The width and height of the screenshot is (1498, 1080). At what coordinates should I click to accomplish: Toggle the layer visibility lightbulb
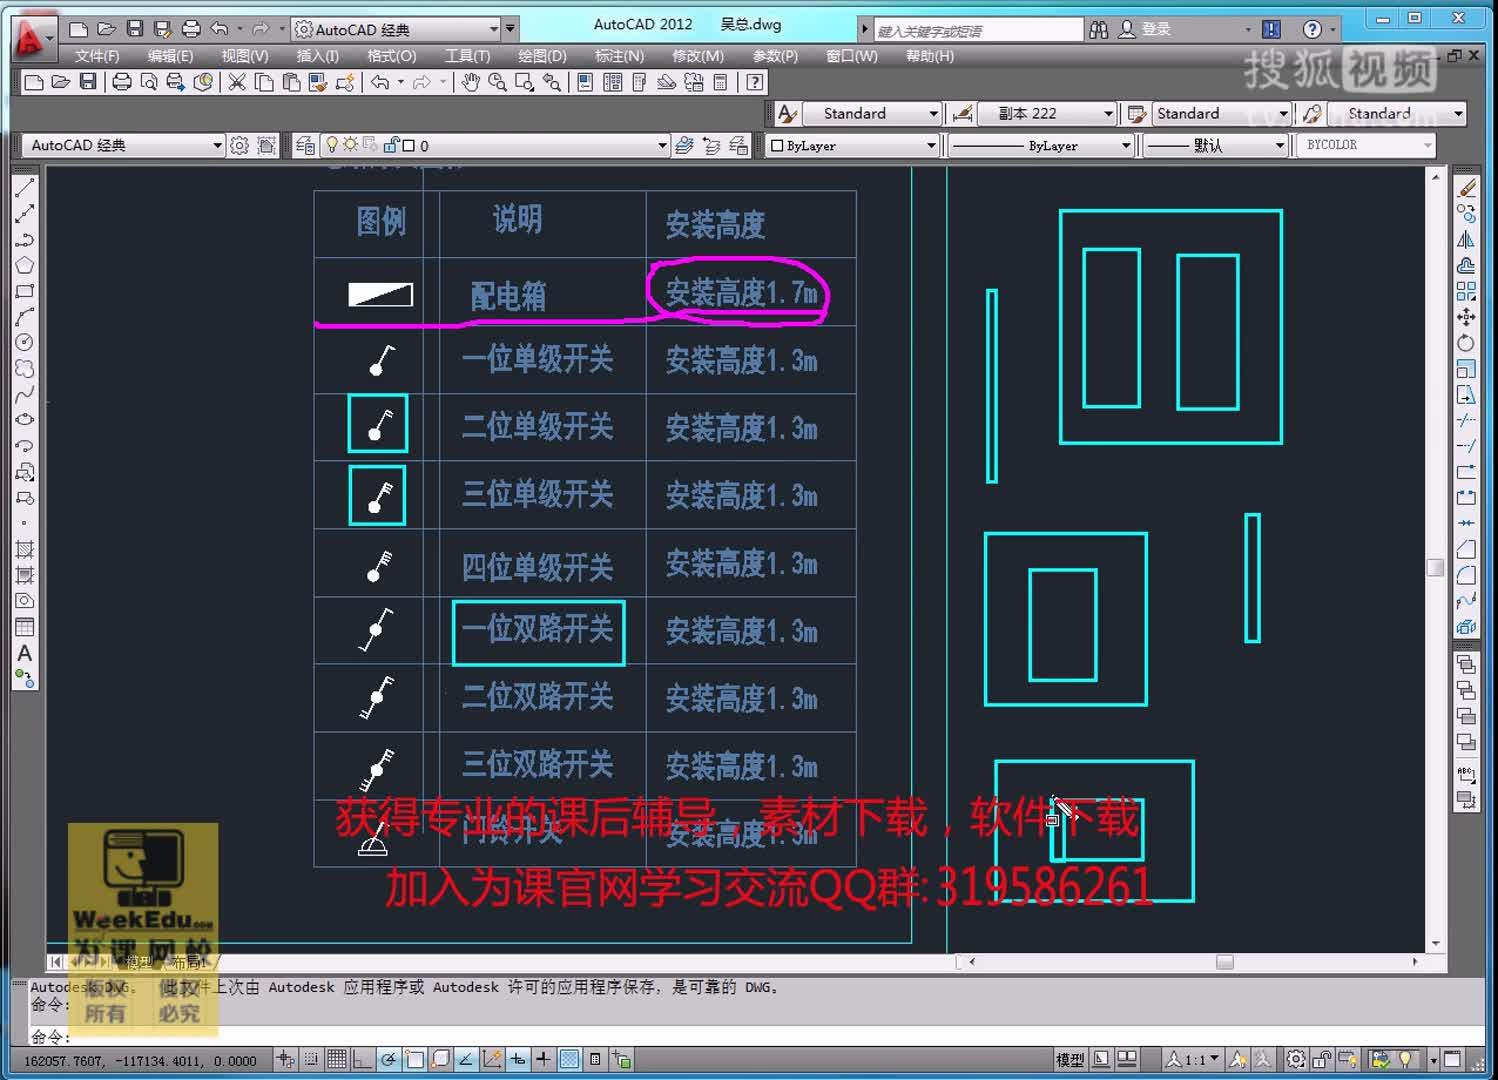333,145
